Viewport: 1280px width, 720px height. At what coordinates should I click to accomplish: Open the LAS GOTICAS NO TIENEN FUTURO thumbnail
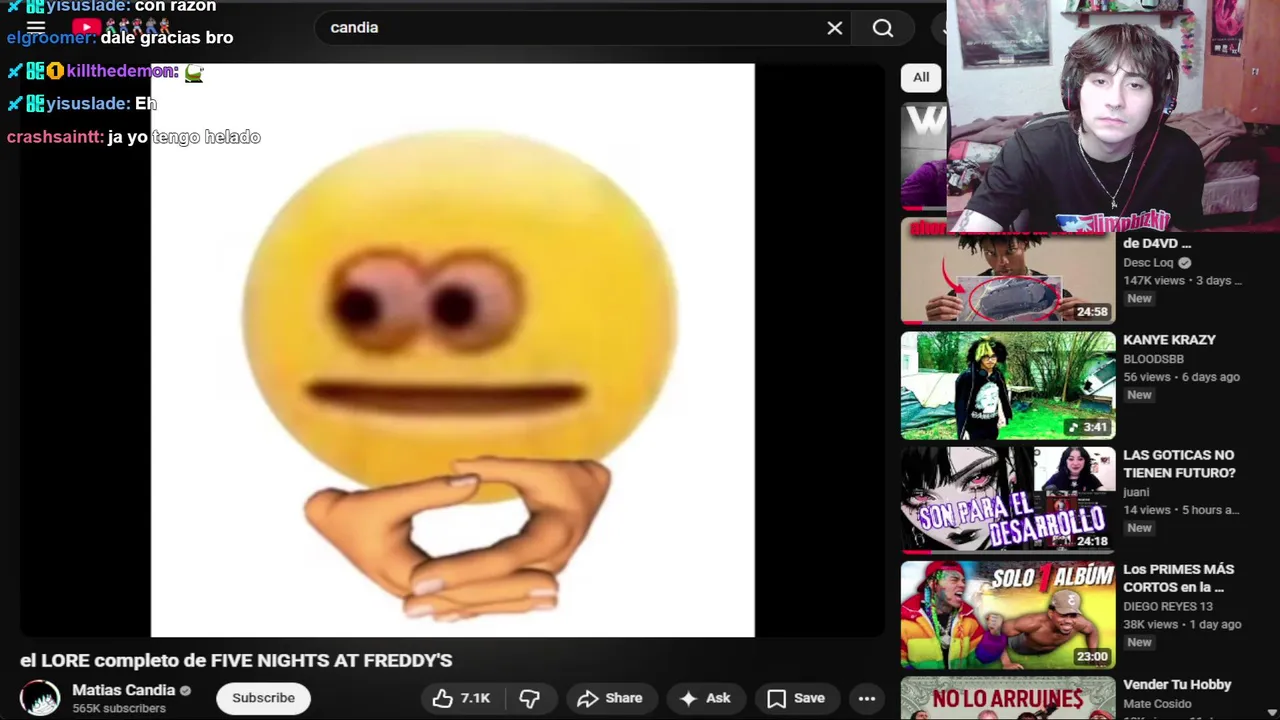tap(1008, 500)
